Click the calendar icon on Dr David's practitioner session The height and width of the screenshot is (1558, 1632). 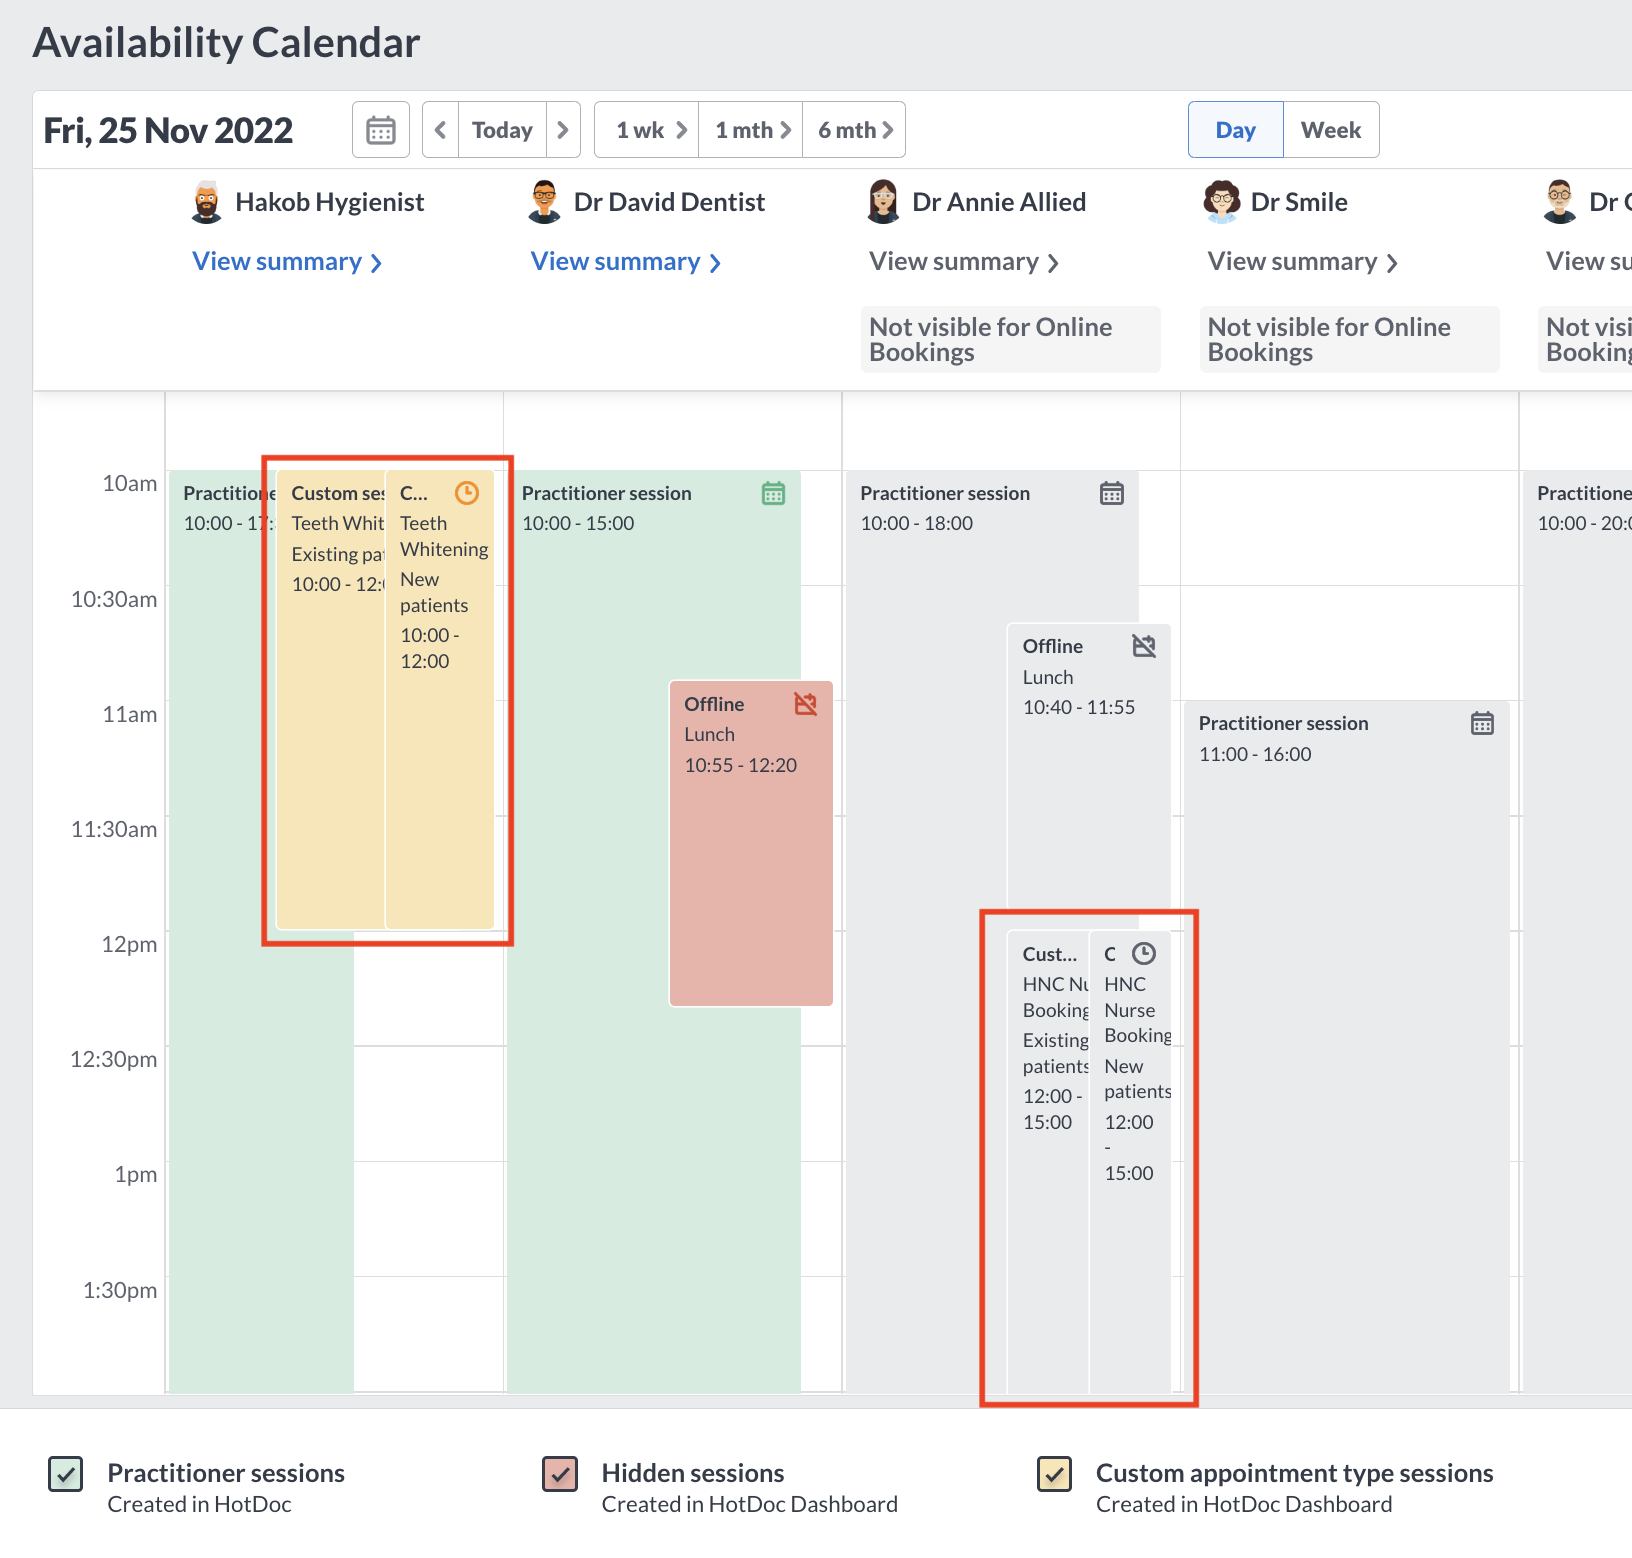tap(772, 493)
